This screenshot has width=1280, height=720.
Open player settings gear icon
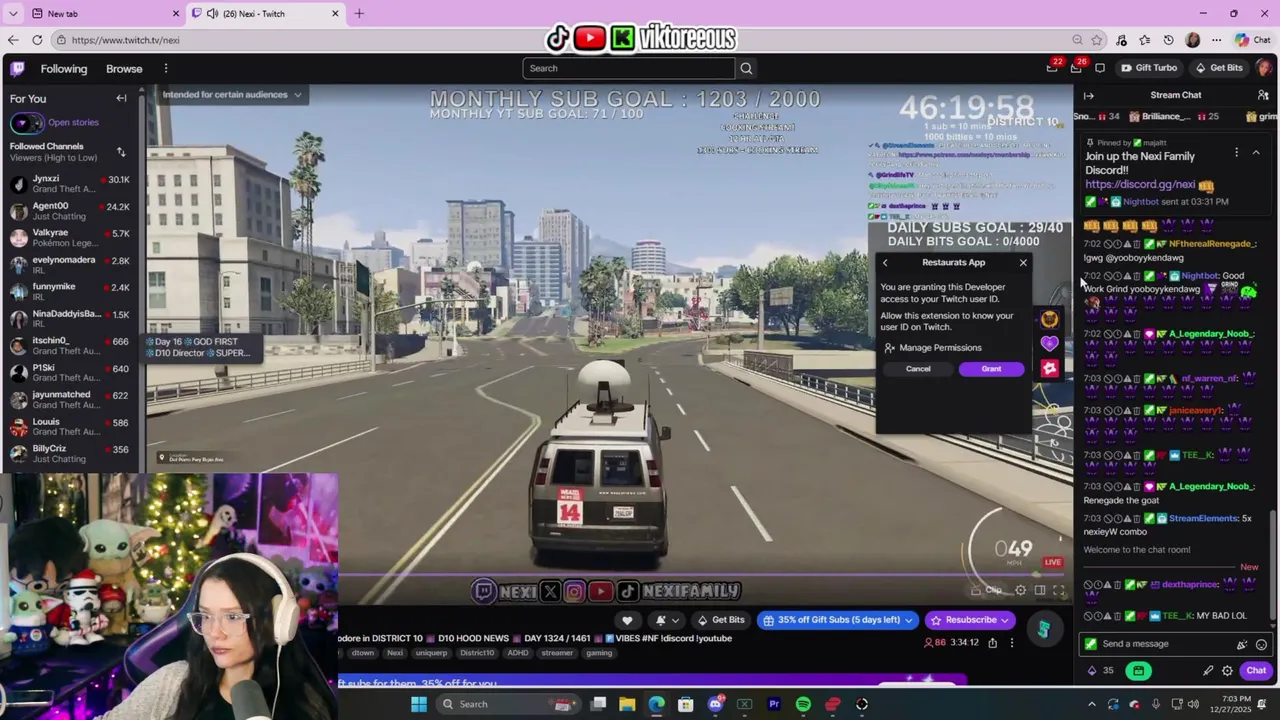tap(1021, 590)
